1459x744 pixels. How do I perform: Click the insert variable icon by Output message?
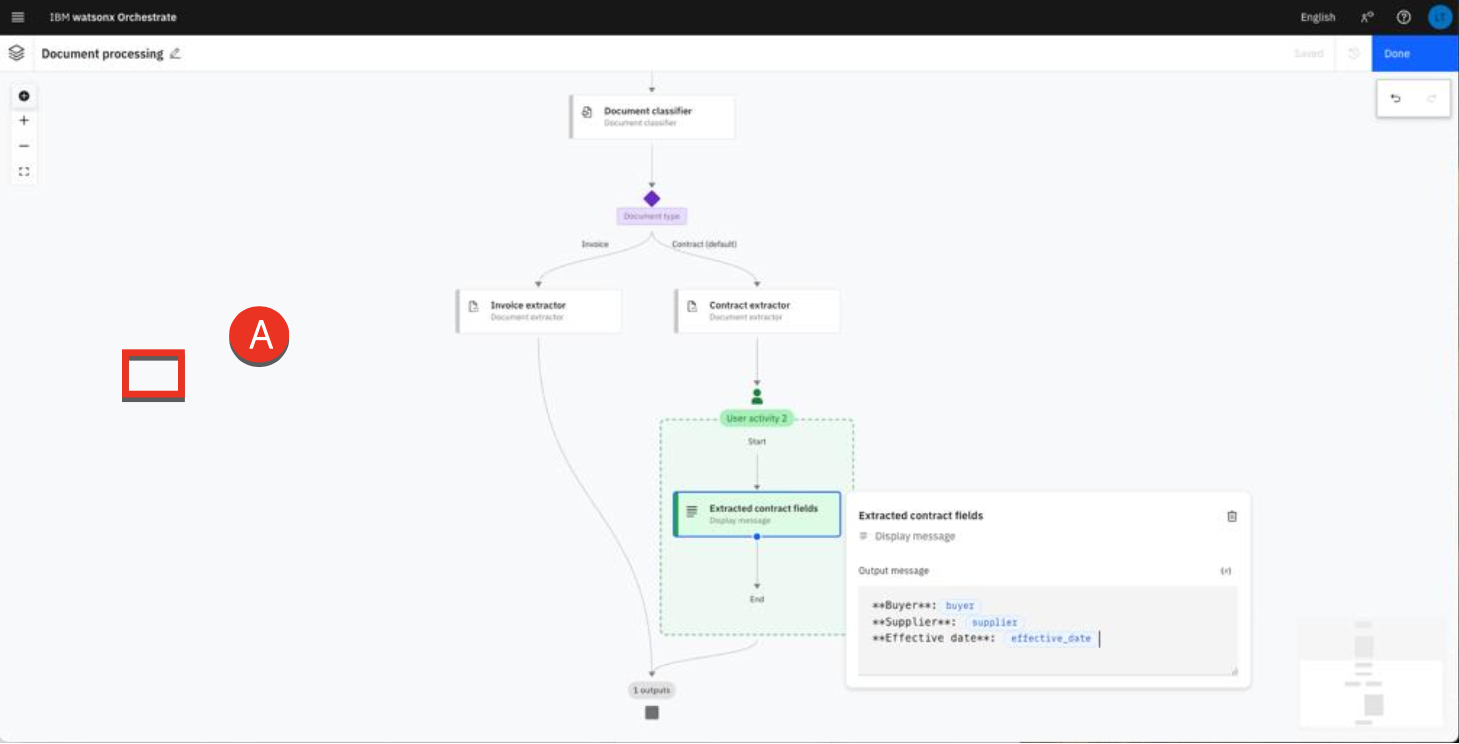[1225, 571]
